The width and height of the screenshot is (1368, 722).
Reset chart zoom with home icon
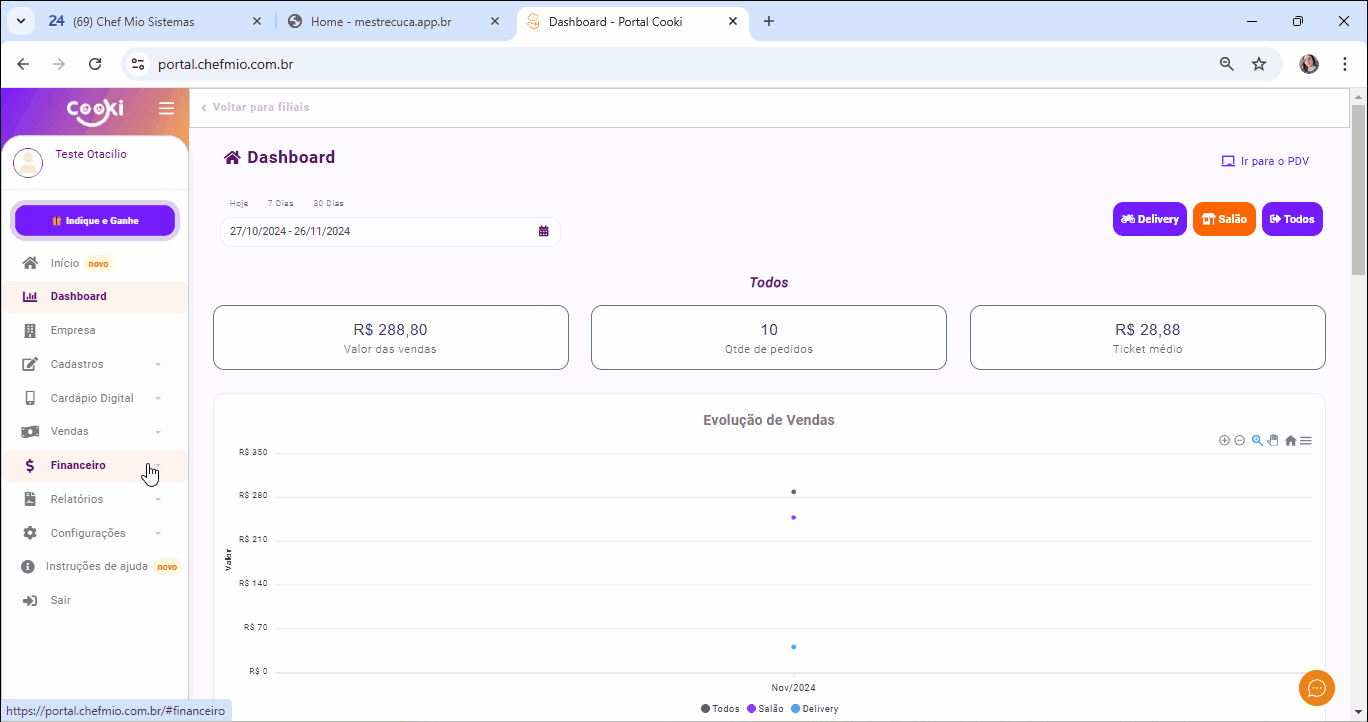pyautogui.click(x=1290, y=440)
